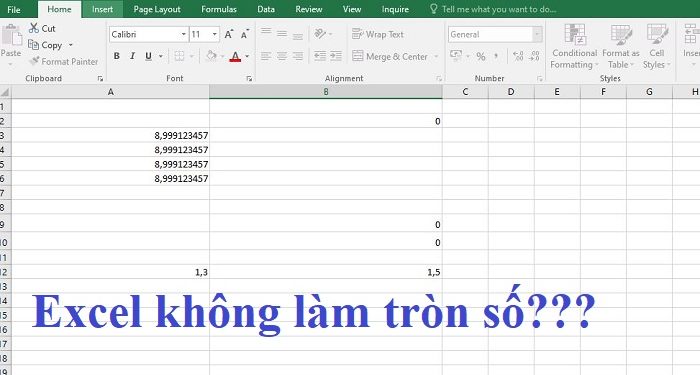This screenshot has height=375, width=700.
Task: Switch to the Insert tab
Action: (102, 9)
